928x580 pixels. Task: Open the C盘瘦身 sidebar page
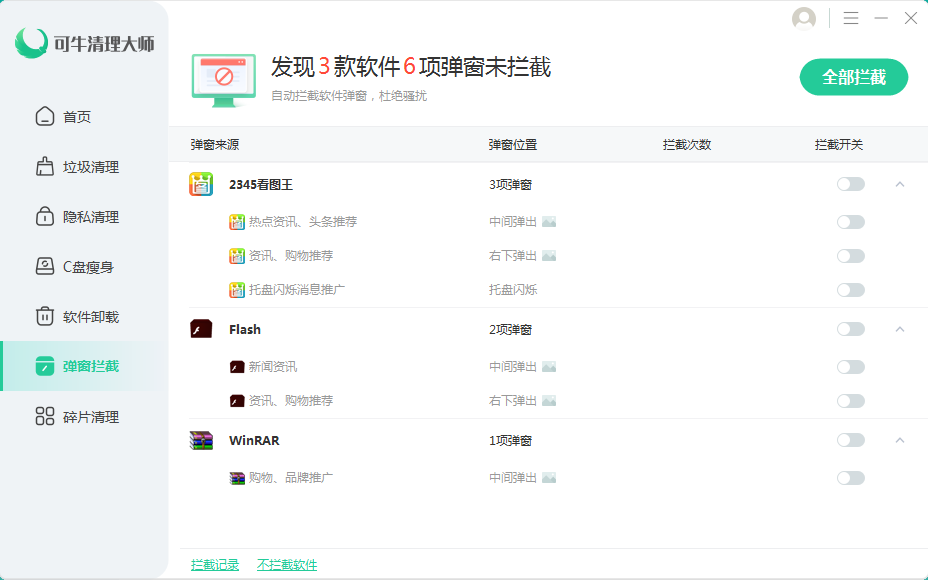pos(88,267)
